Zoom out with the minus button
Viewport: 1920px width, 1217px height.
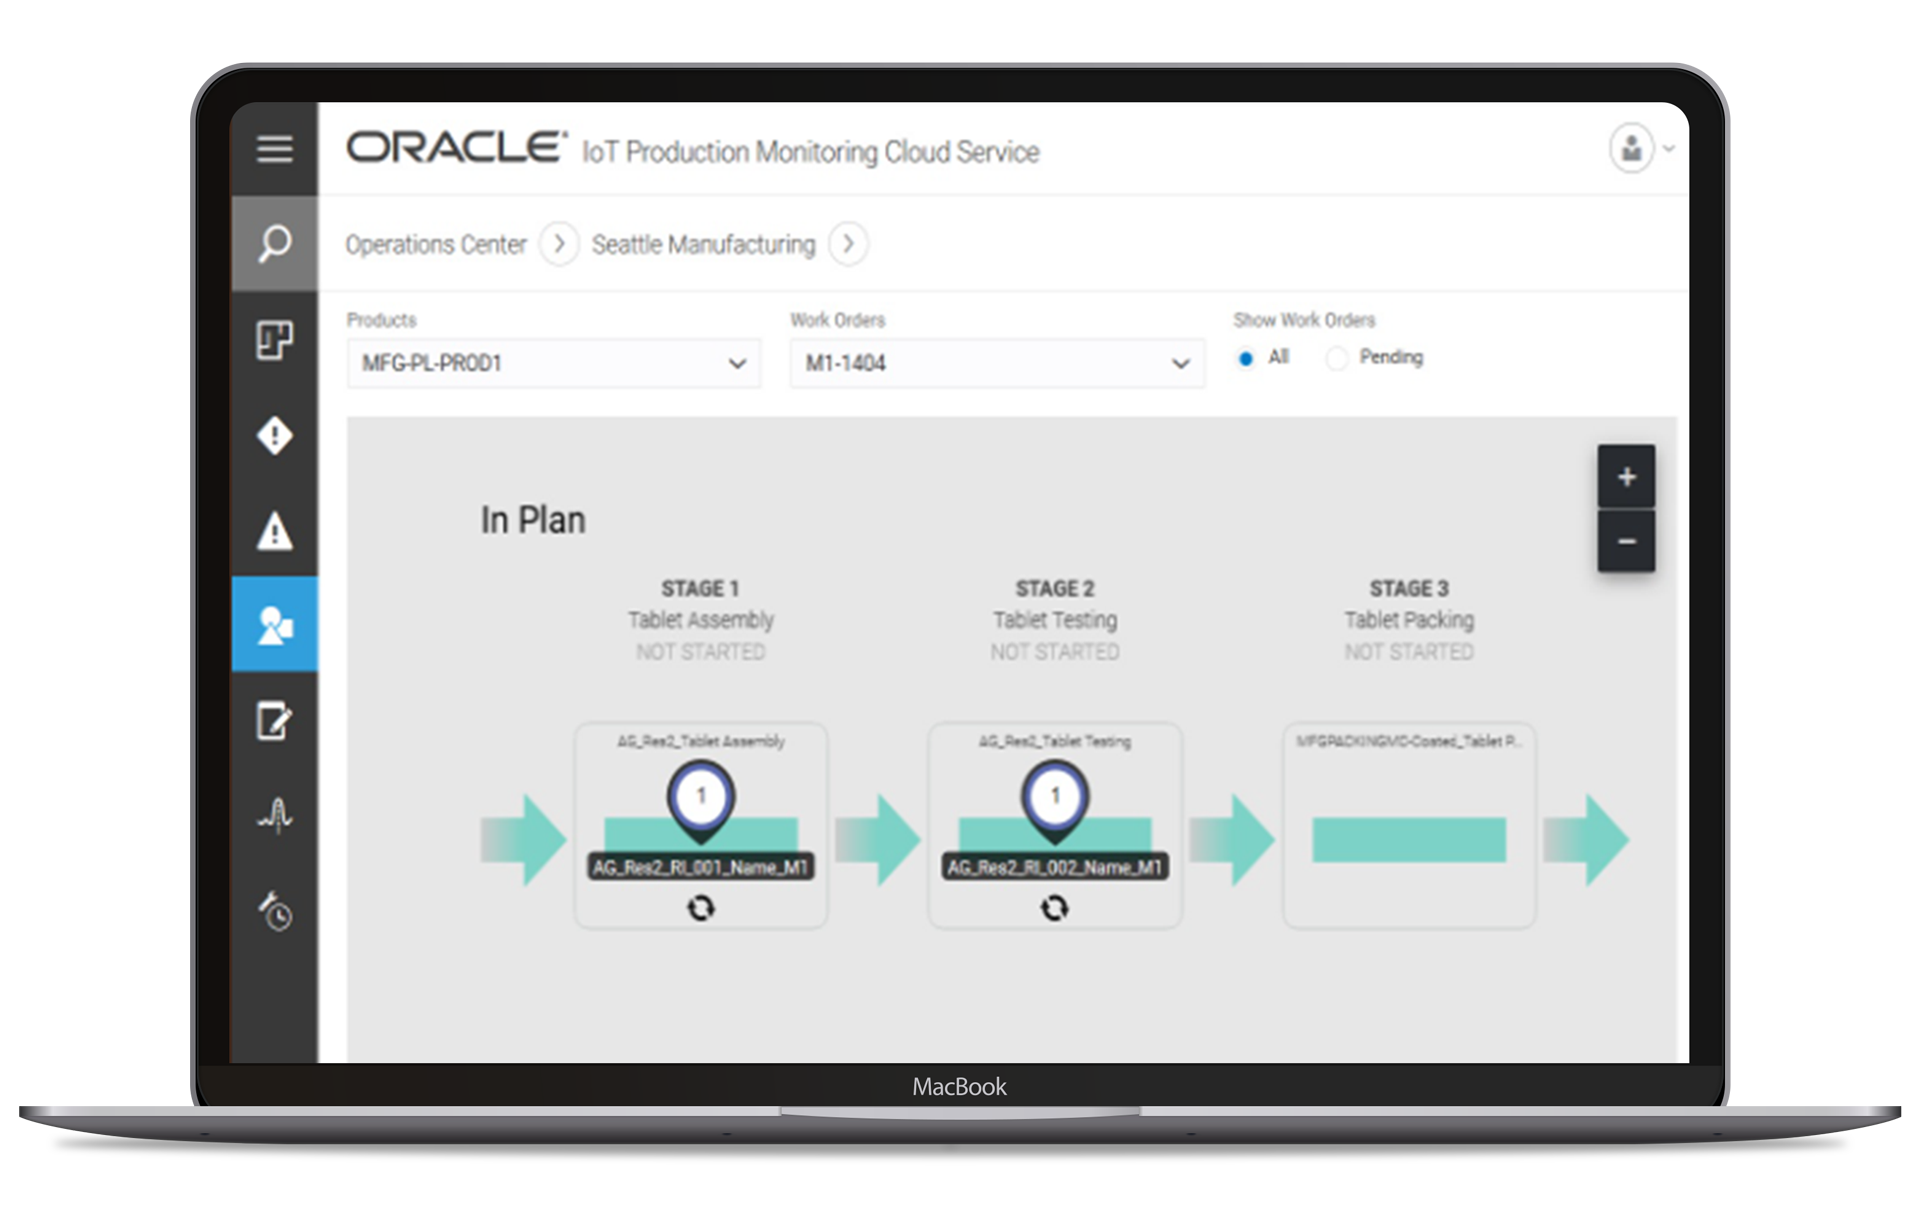(1626, 541)
